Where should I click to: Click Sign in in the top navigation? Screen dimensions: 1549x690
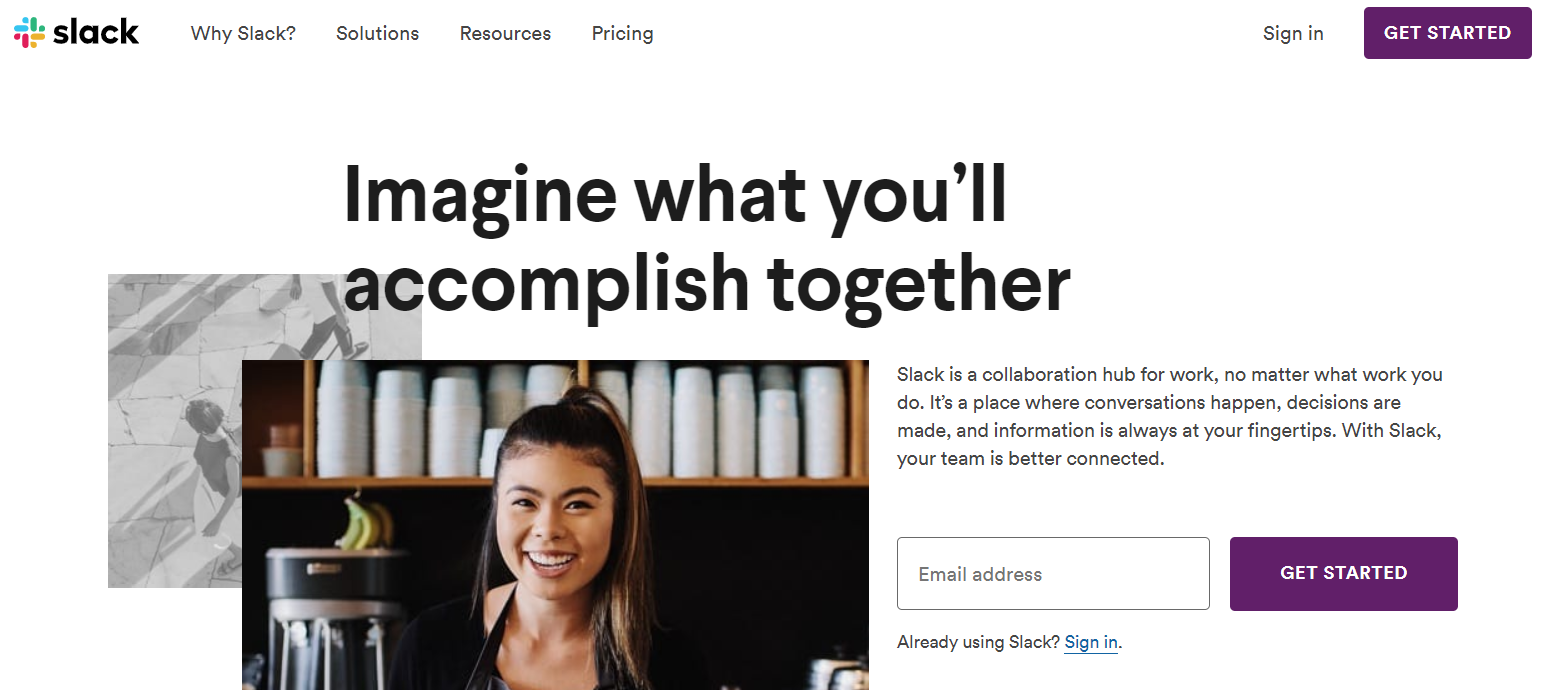point(1293,33)
